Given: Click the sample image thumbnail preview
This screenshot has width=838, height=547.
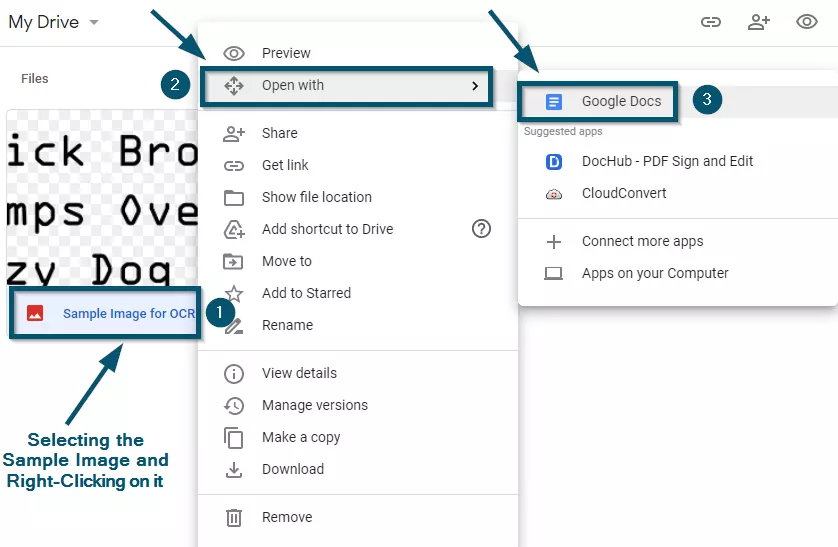Looking at the screenshot, I should (103, 199).
